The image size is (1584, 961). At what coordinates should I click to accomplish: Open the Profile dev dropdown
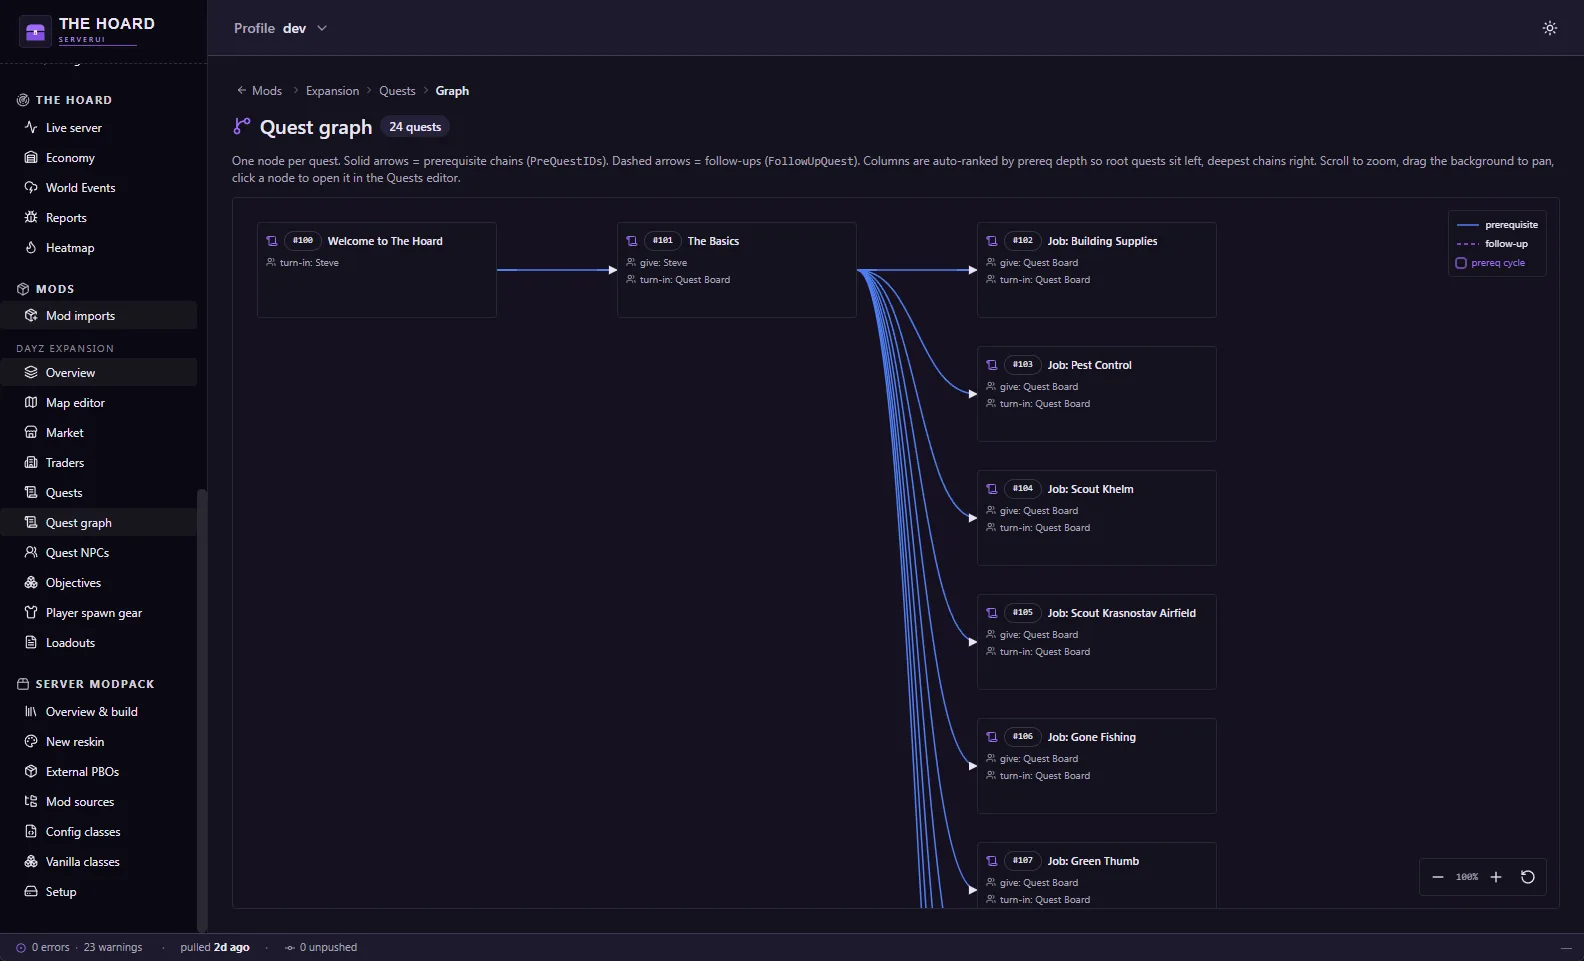[x=281, y=28]
